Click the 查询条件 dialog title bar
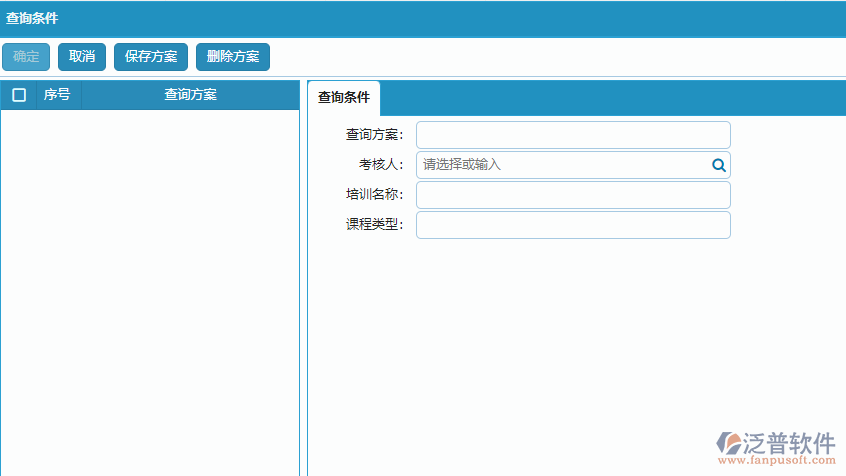This screenshot has height=476, width=846. tap(423, 18)
